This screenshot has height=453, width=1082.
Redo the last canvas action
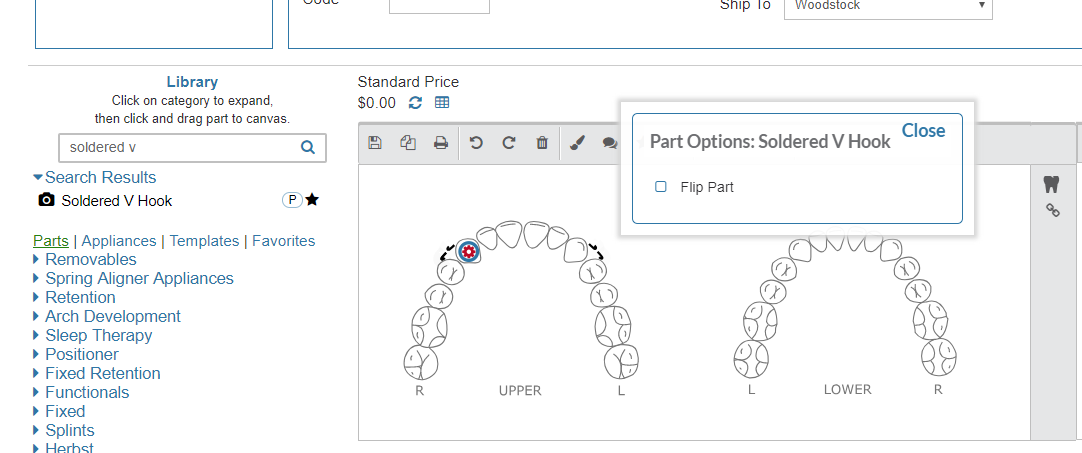coord(509,143)
